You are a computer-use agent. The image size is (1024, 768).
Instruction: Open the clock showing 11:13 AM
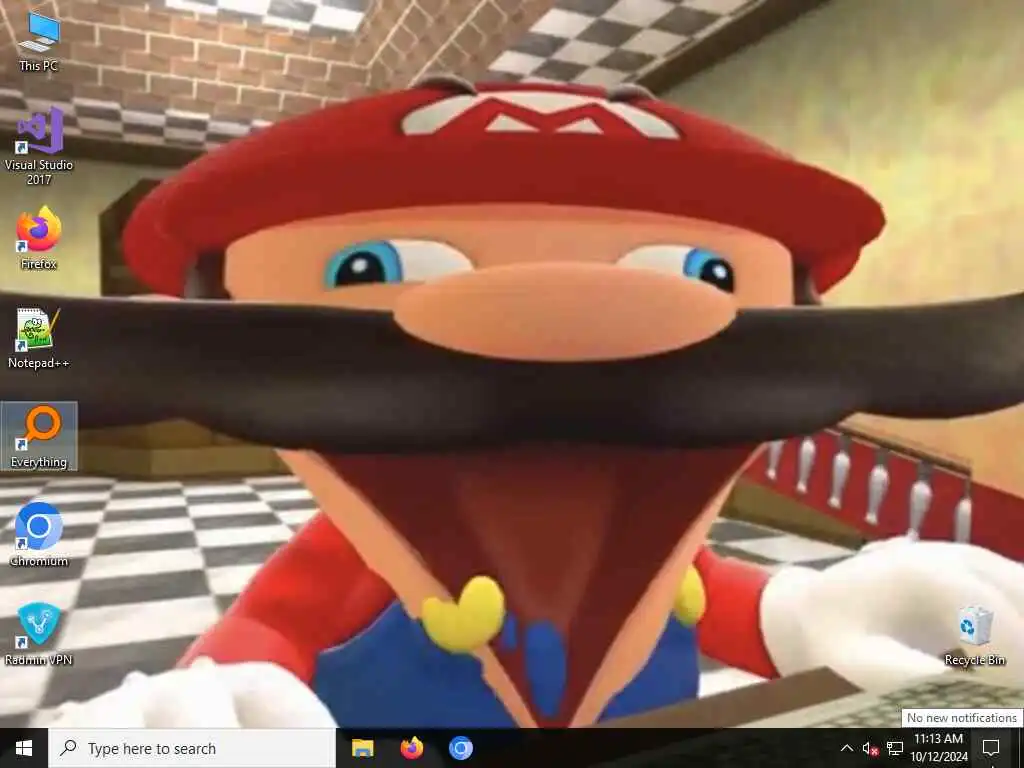(939, 748)
